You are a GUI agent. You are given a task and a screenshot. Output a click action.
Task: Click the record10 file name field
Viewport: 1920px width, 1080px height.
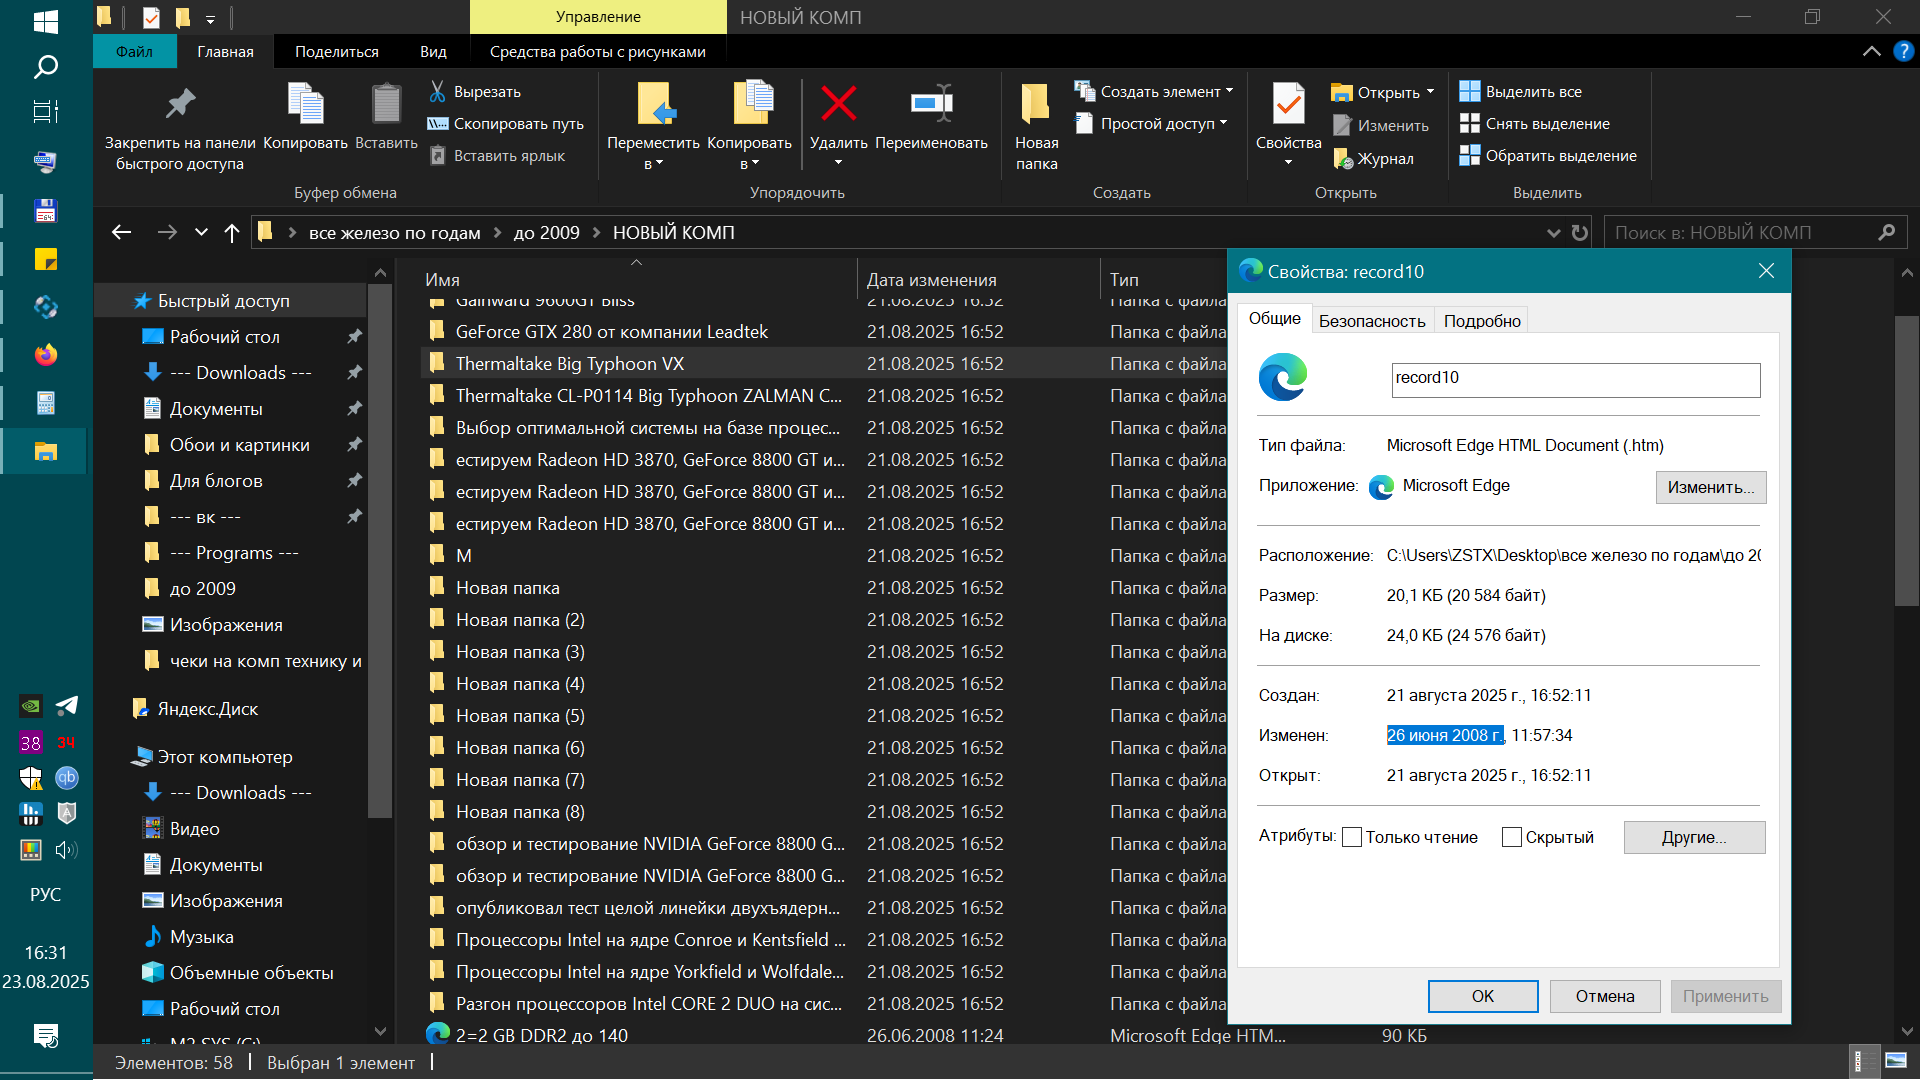tap(1575, 379)
